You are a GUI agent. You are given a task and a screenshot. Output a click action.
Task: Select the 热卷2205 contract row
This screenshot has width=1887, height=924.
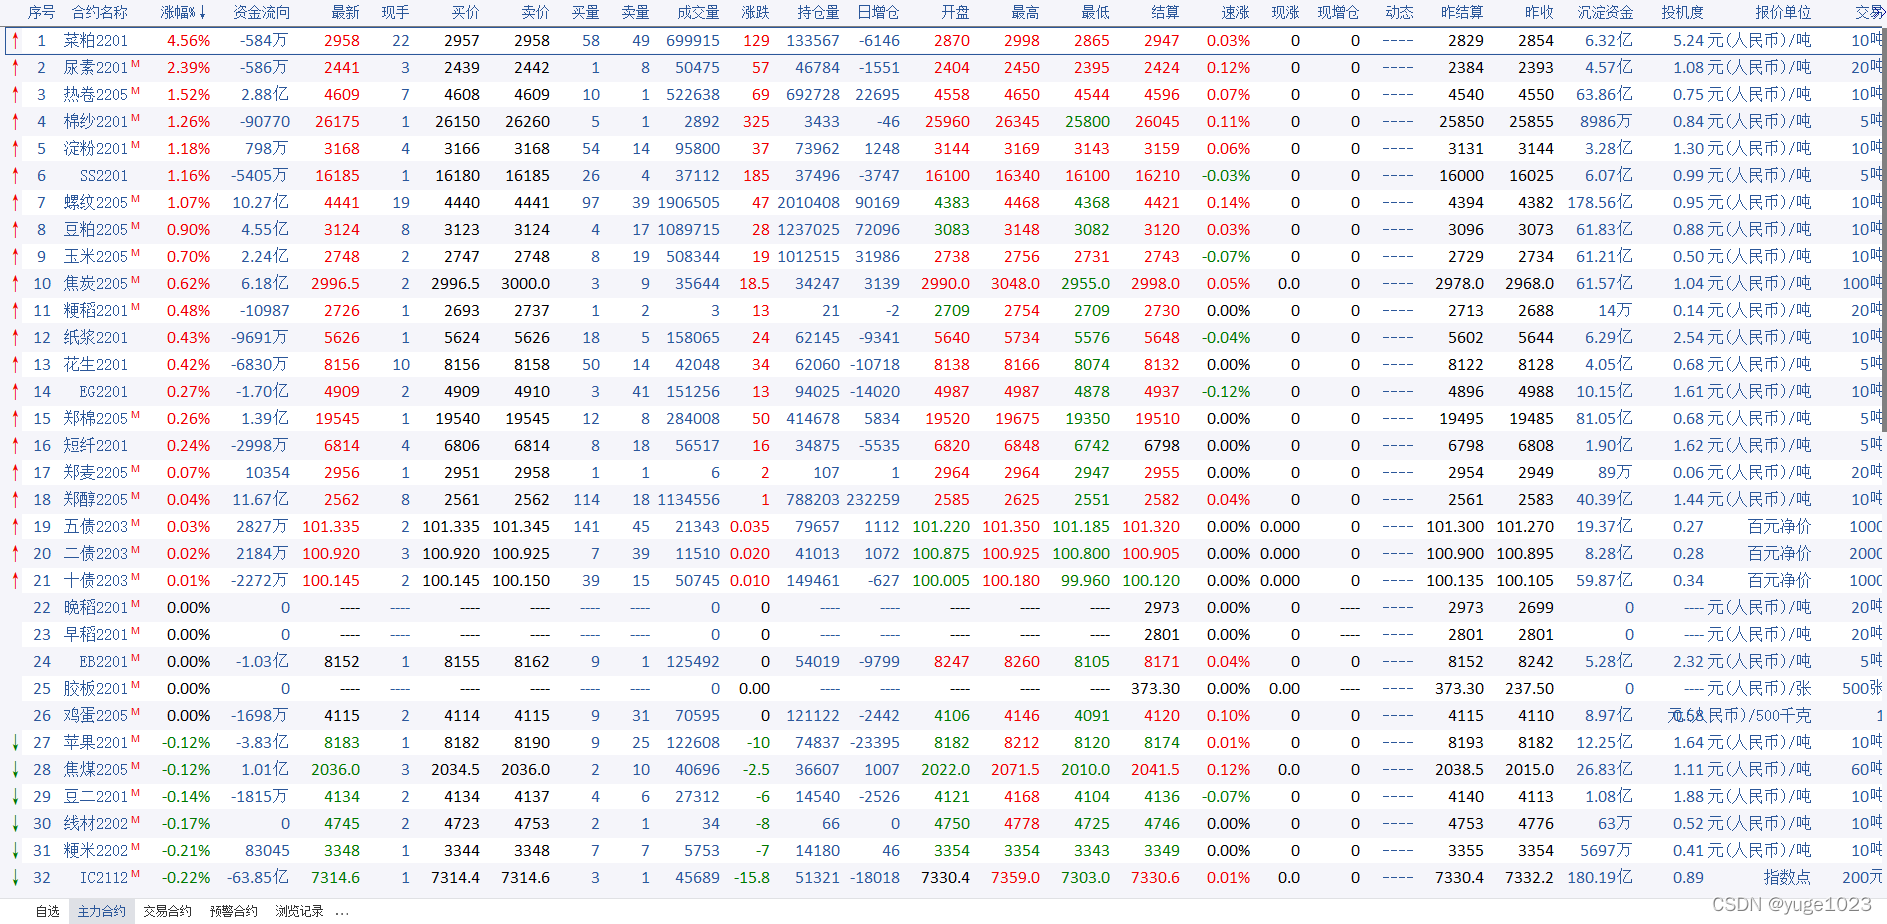(943, 95)
